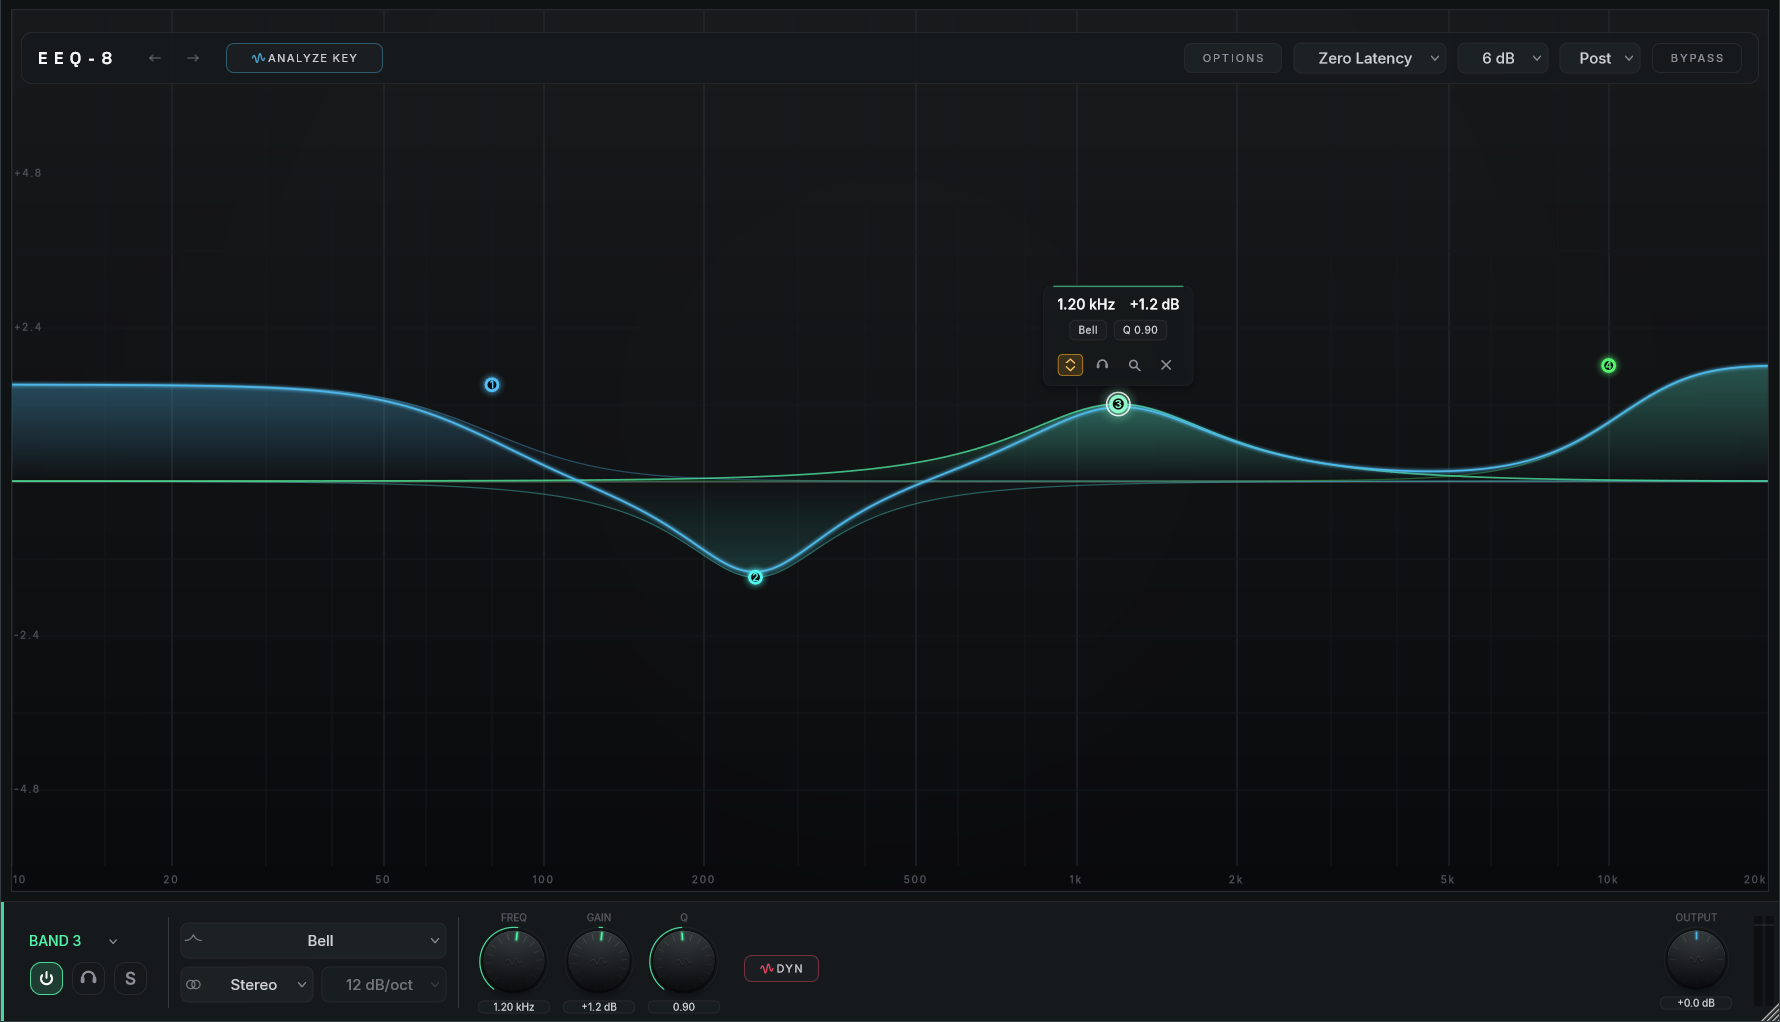Click the 1.20 kHz frequency value field

coord(514,1007)
